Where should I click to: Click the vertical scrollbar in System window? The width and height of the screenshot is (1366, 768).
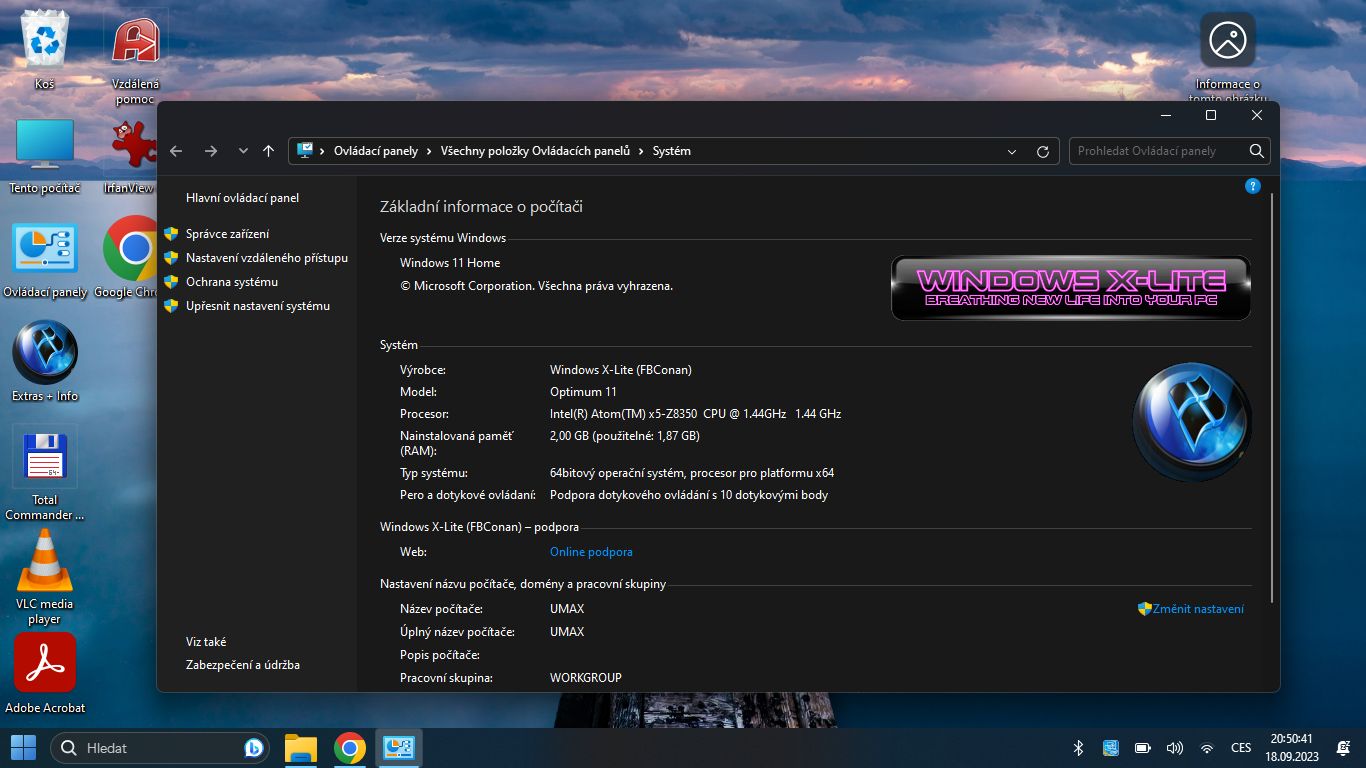[x=1272, y=400]
